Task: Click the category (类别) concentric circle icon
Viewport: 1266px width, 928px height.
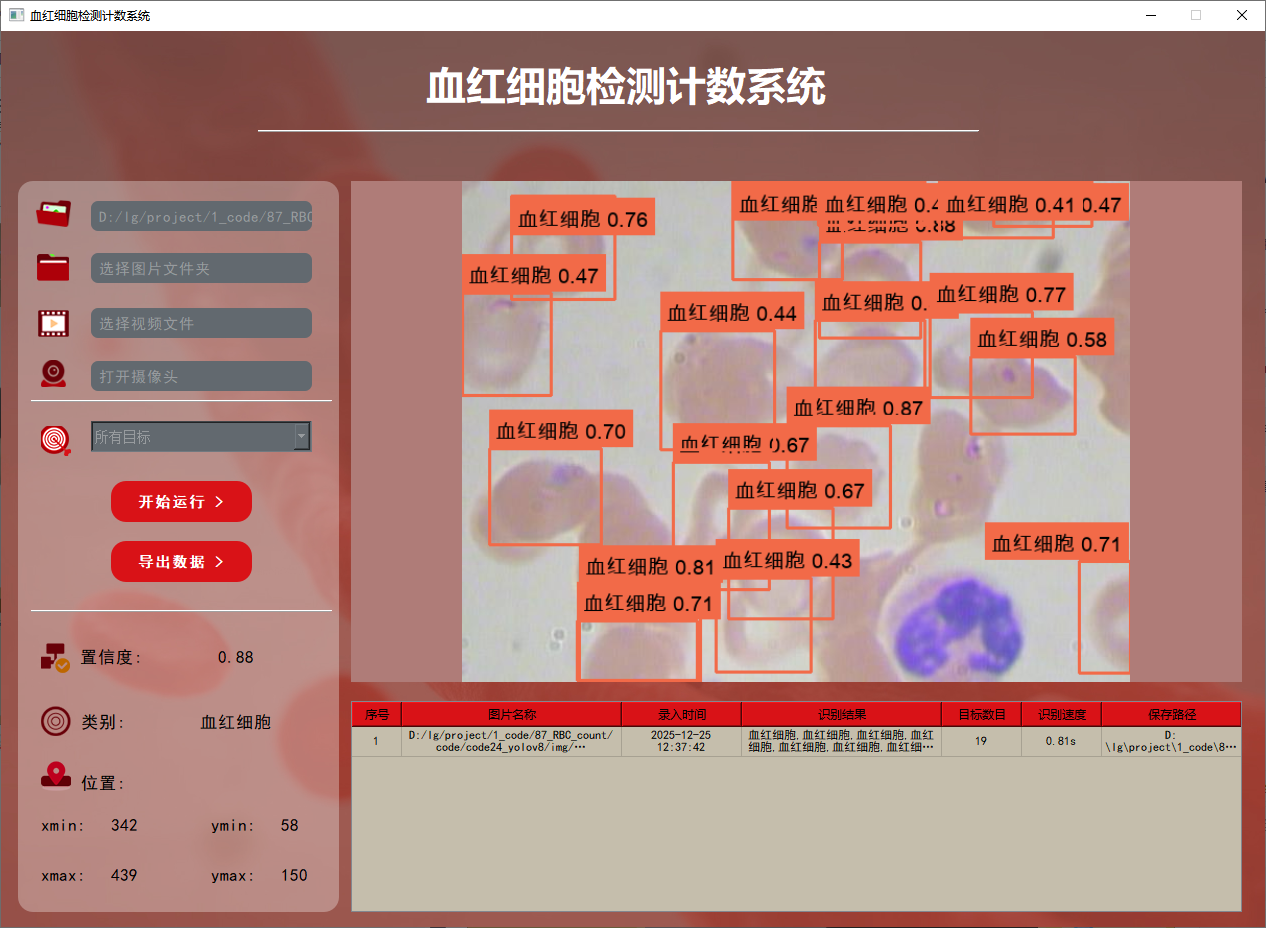Action: (x=55, y=721)
